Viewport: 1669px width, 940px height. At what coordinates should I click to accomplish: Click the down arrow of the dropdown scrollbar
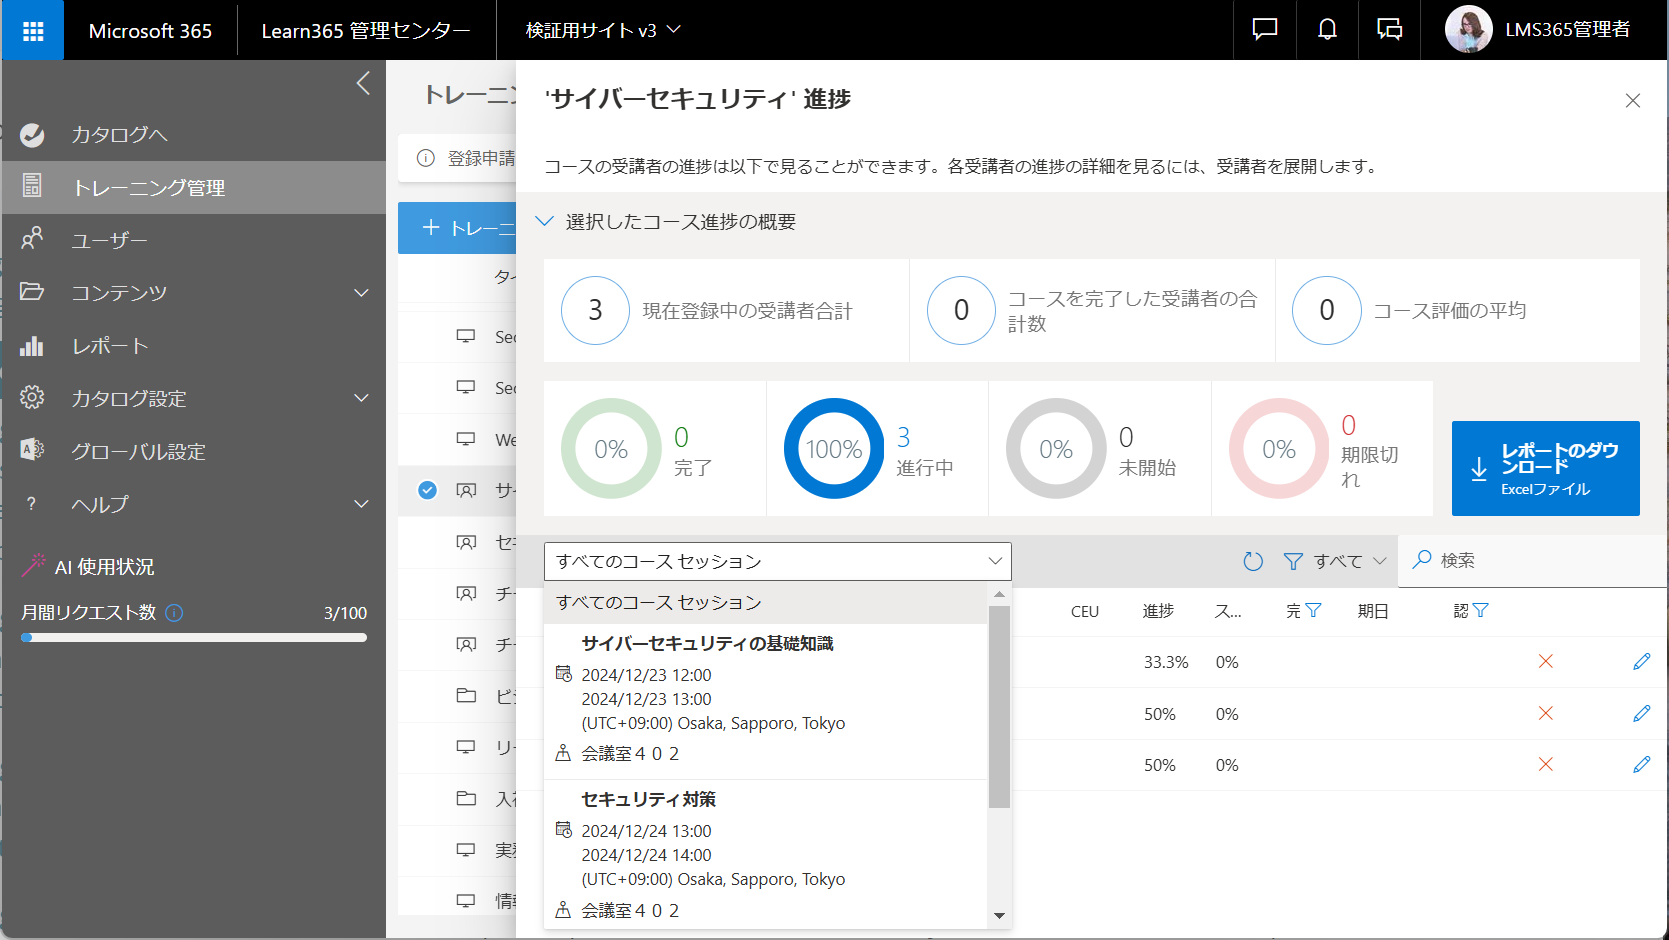(x=999, y=916)
